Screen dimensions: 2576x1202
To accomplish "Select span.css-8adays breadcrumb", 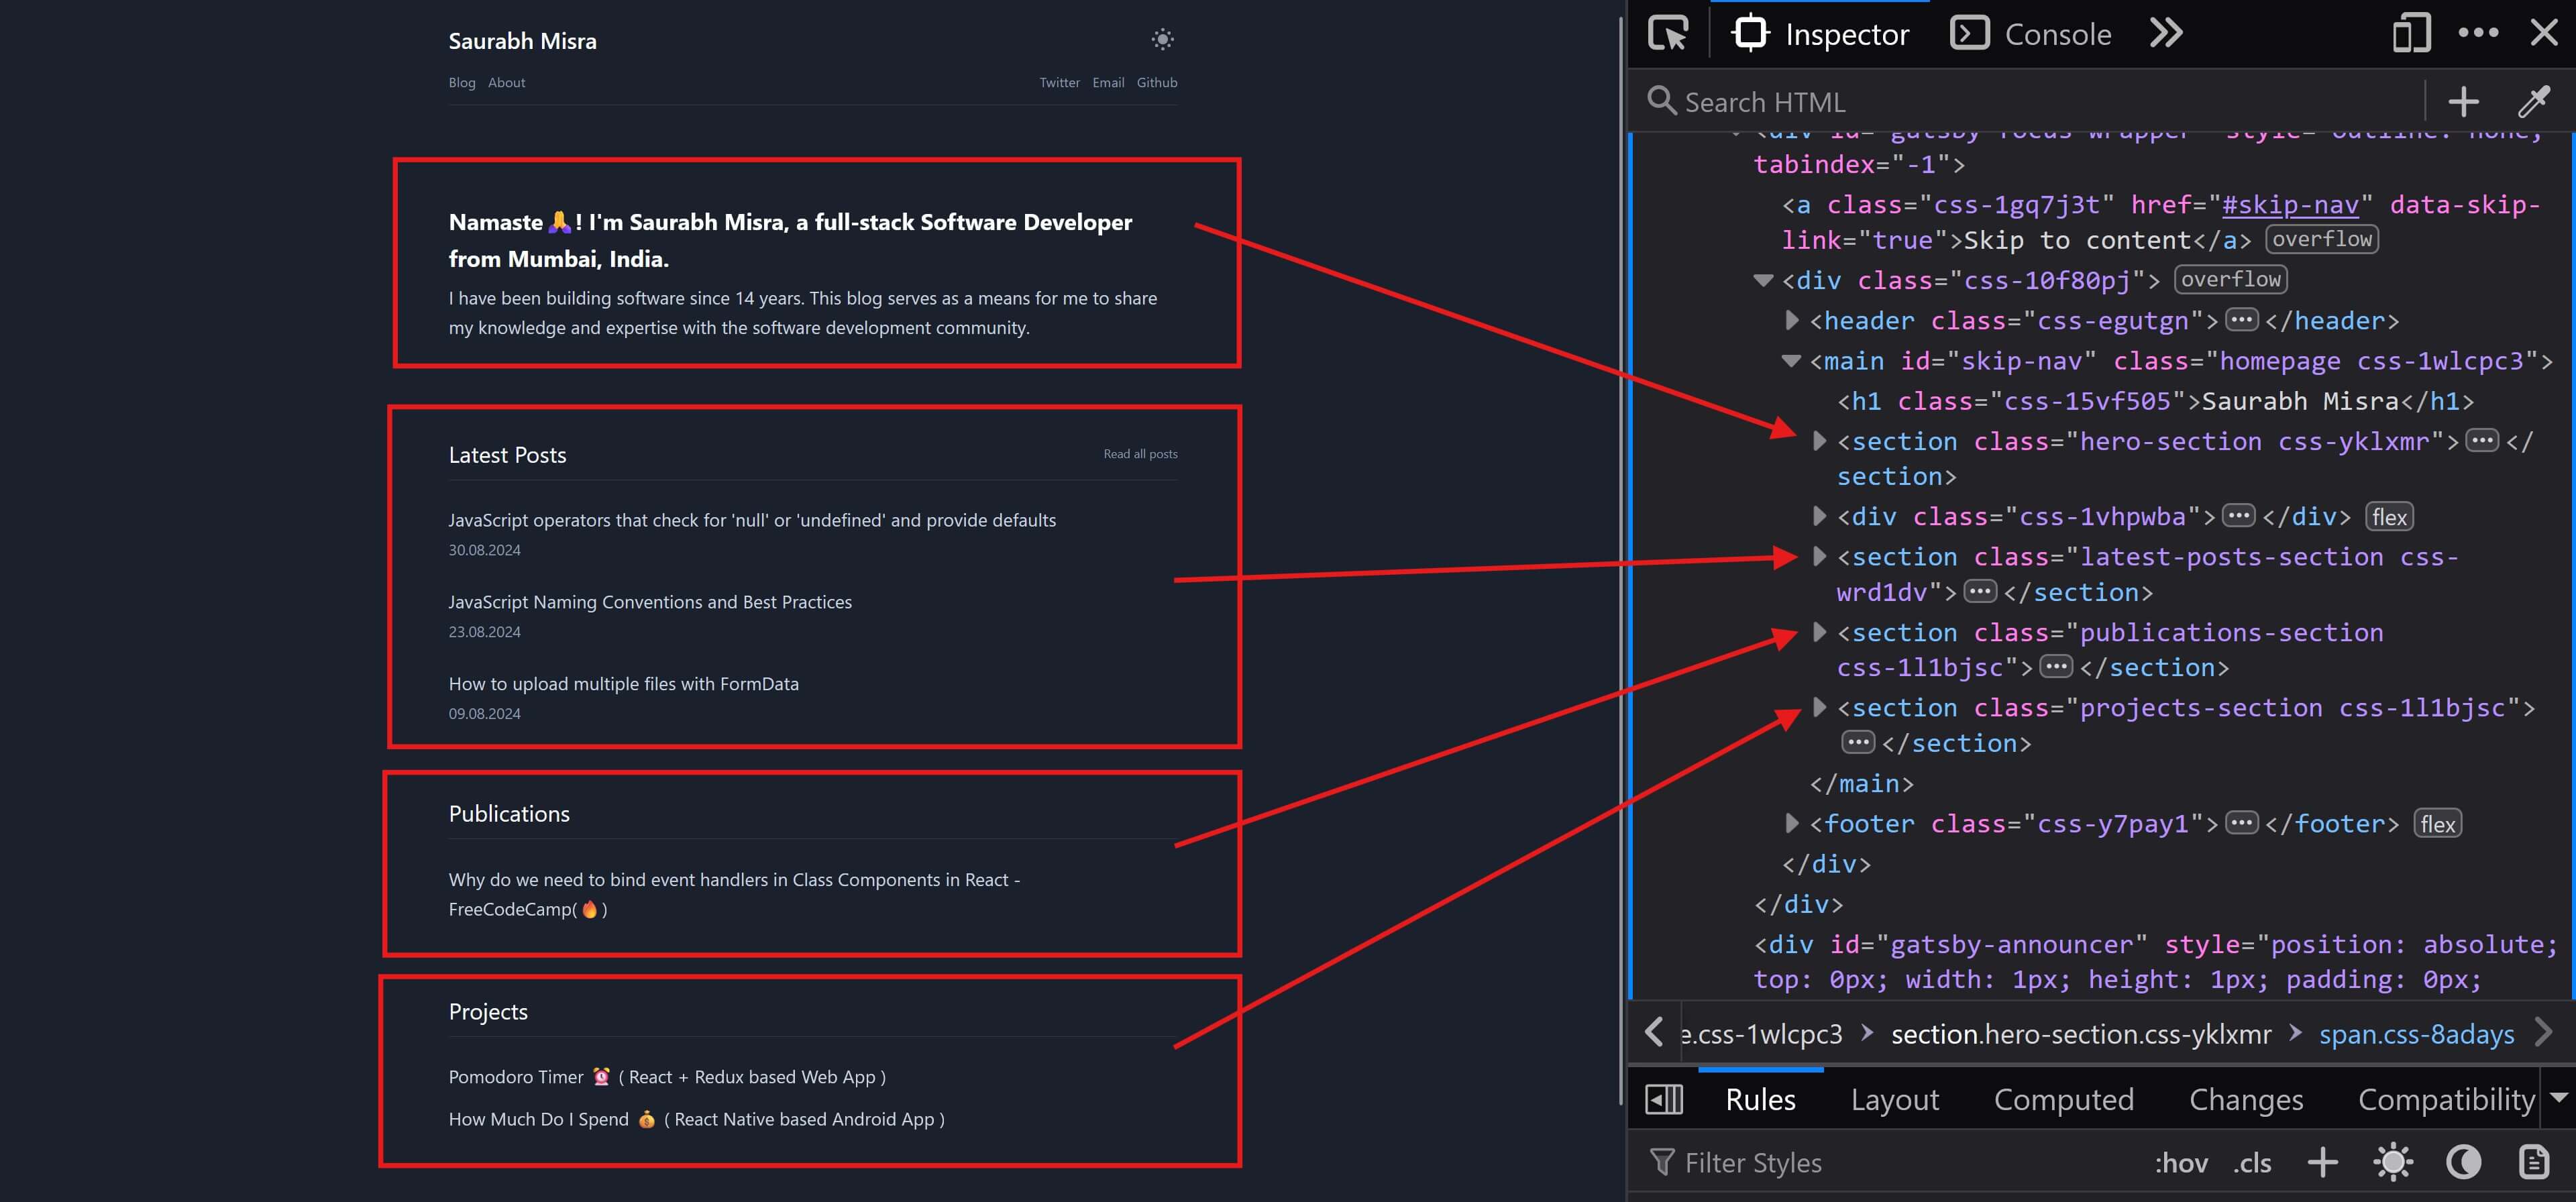I will [x=2416, y=1034].
